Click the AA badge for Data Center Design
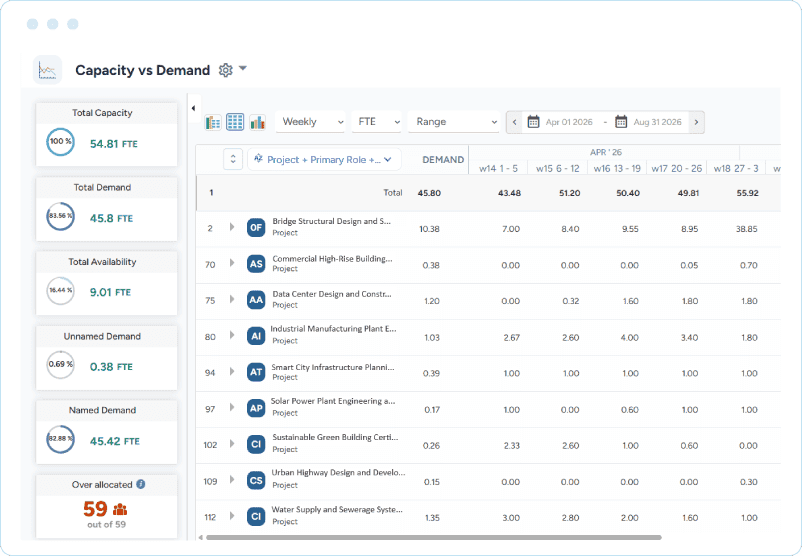802x556 pixels. click(256, 300)
